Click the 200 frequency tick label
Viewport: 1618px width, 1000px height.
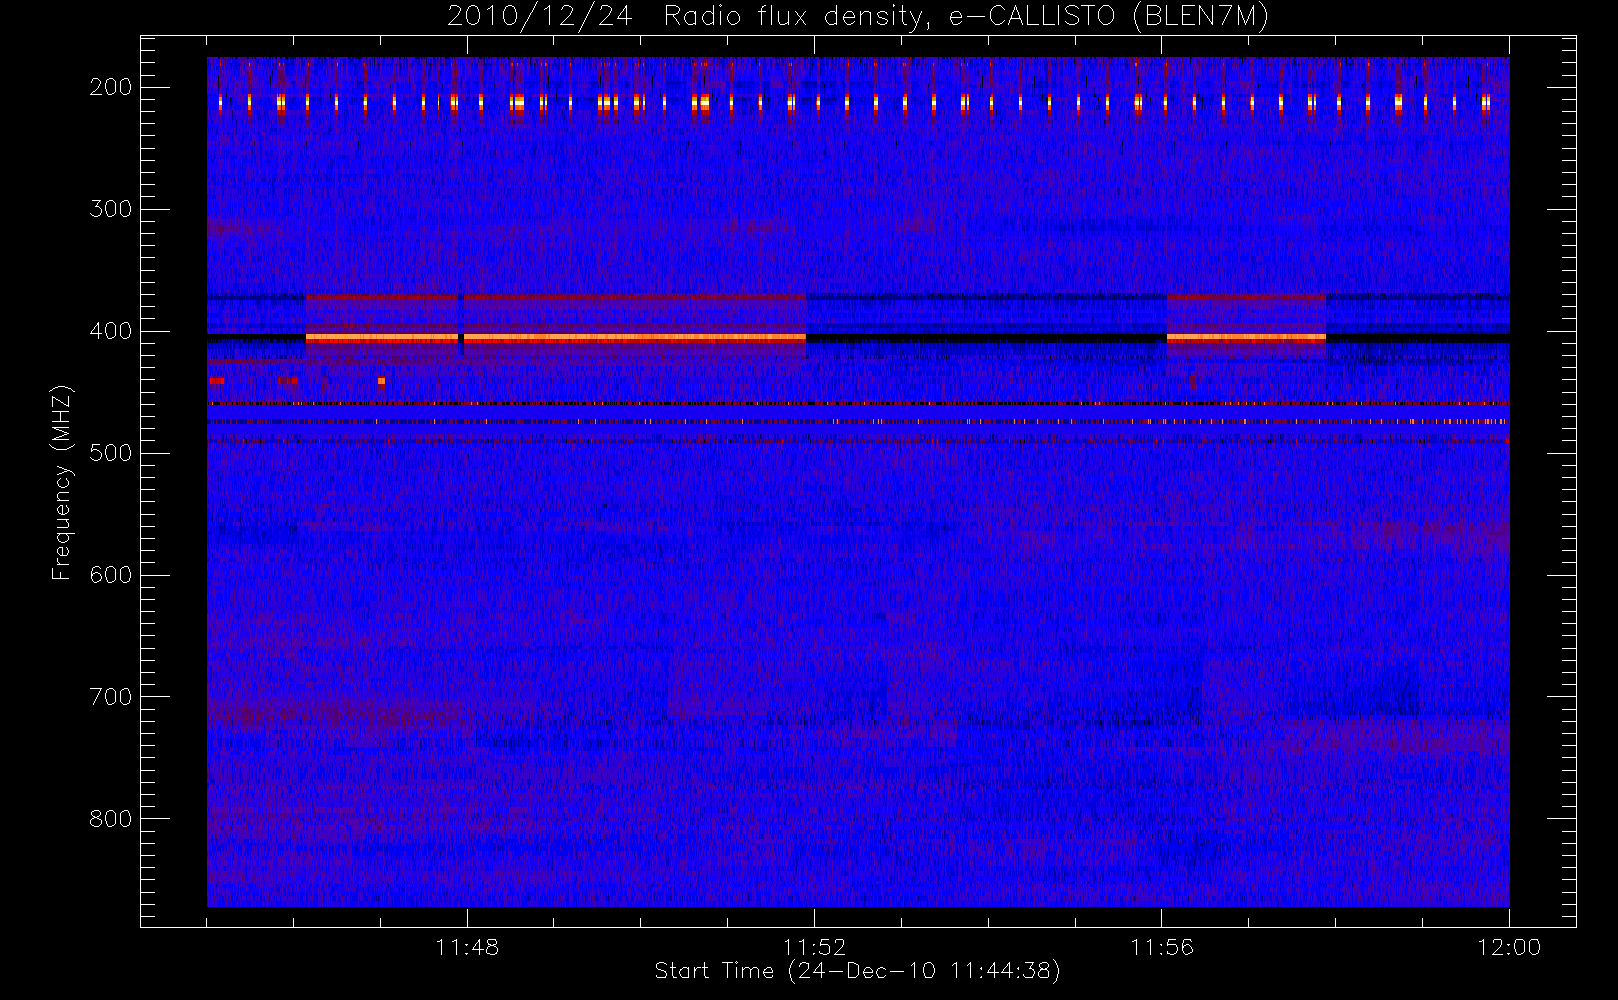click(110, 87)
